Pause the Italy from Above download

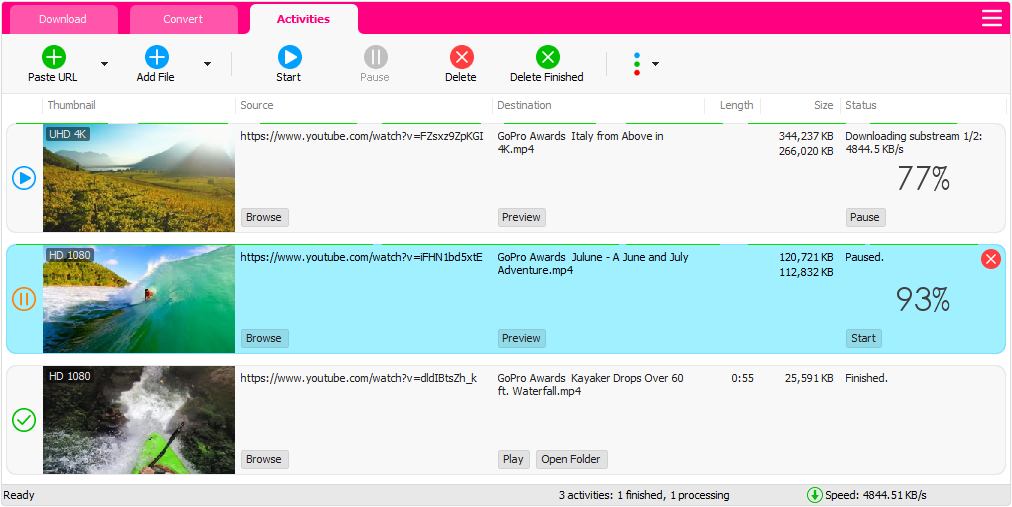point(865,217)
